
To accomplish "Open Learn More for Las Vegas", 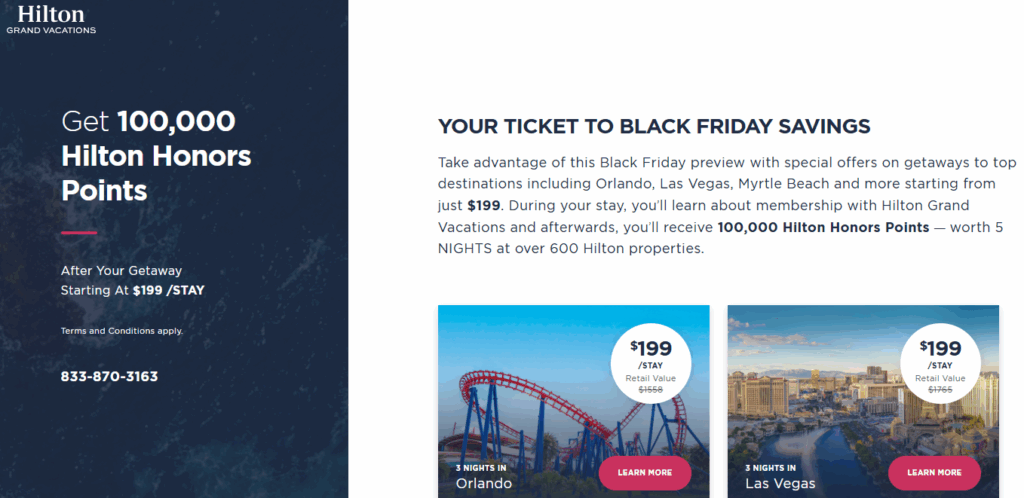I will (934, 472).
